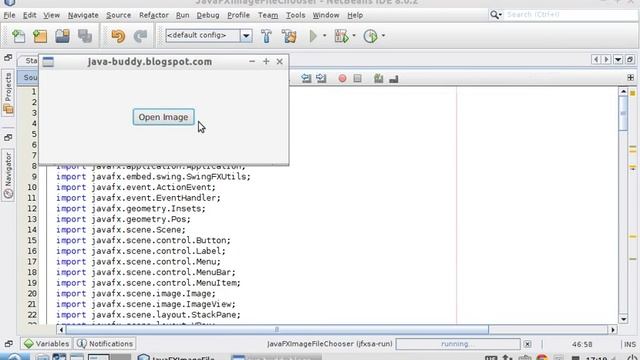640x360 pixels.
Task: Click the horizontal scrollbar thumb
Action: [277, 329]
